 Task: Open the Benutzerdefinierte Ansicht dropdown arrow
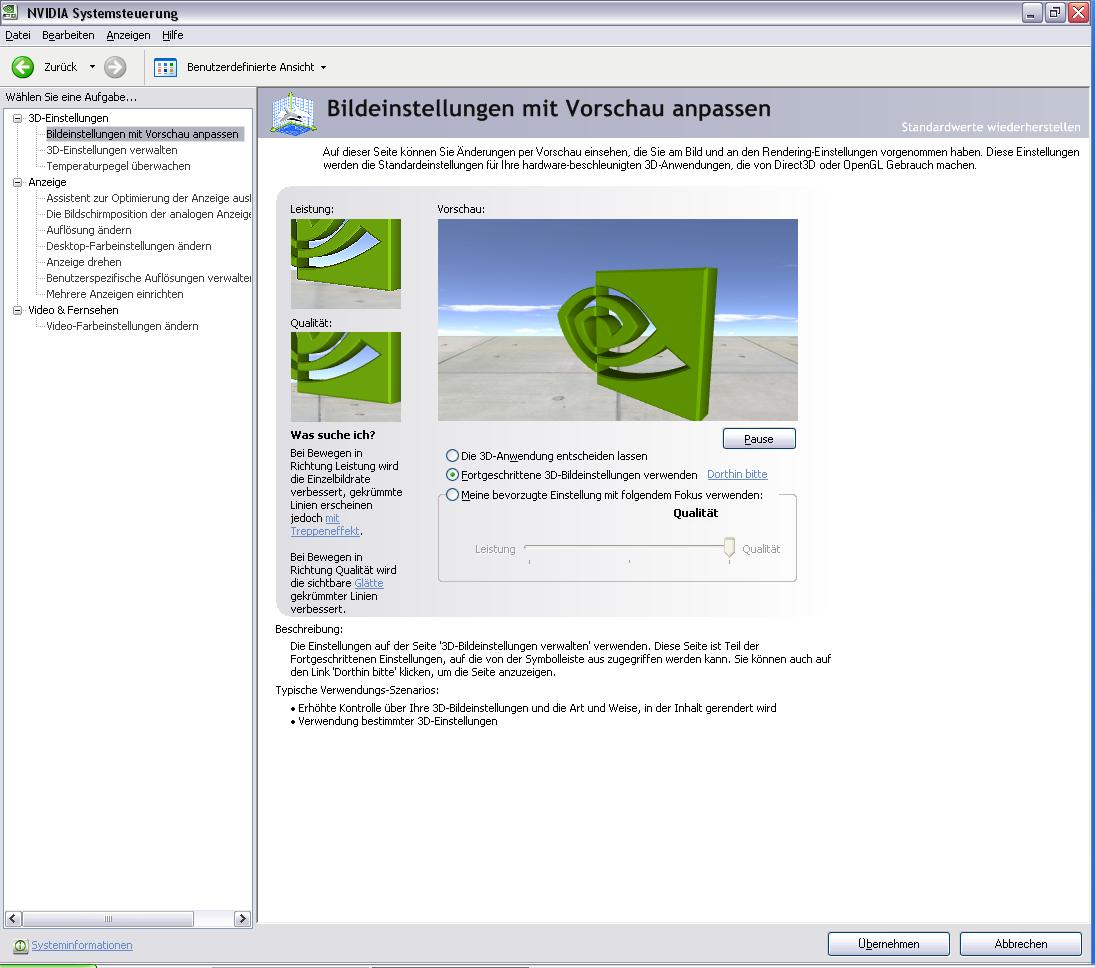(323, 68)
